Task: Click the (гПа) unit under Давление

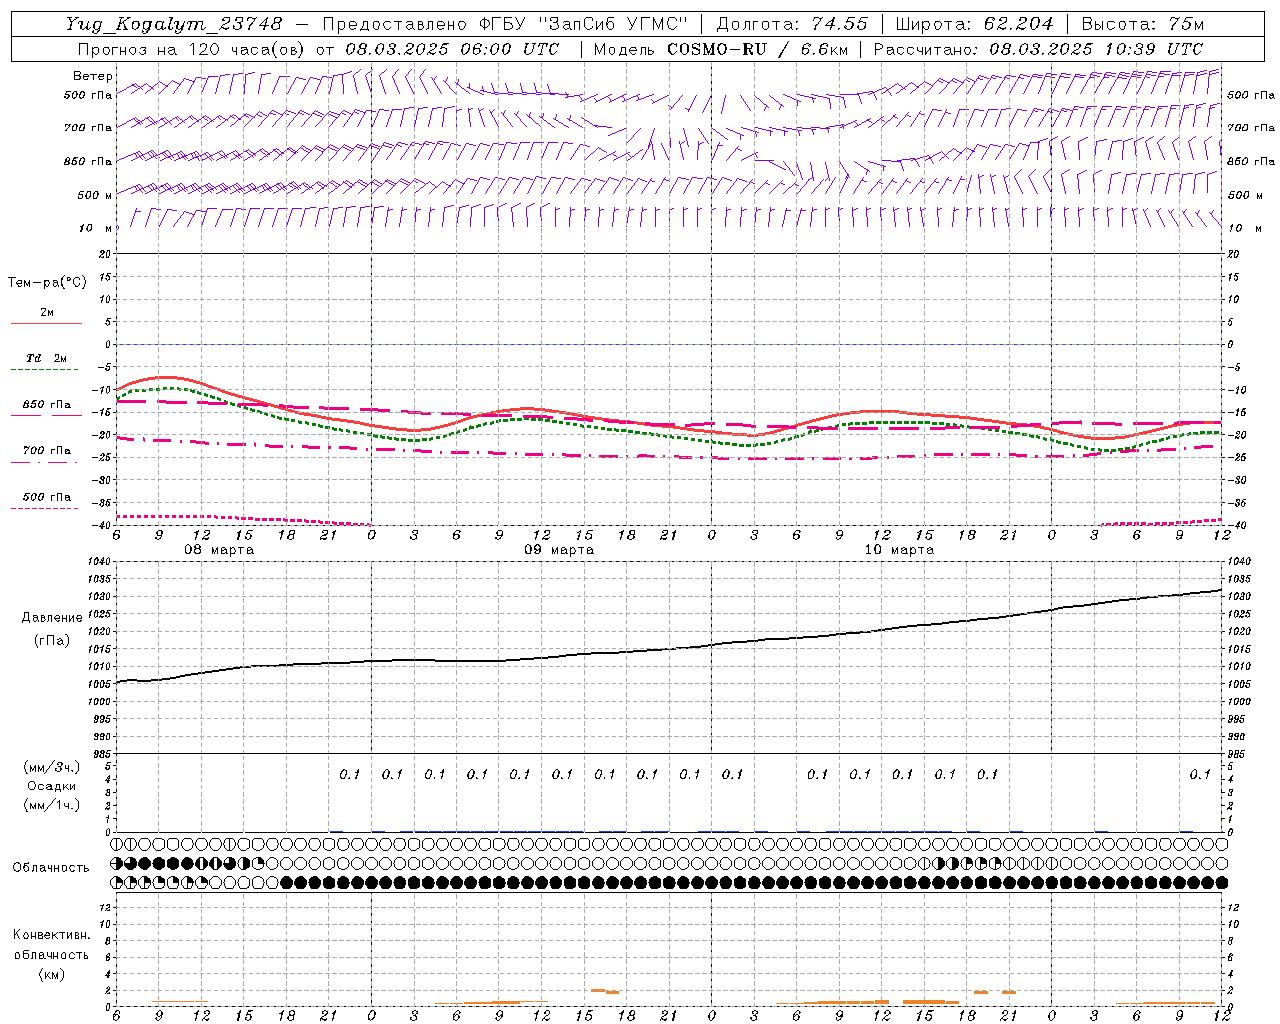Action: 51,640
